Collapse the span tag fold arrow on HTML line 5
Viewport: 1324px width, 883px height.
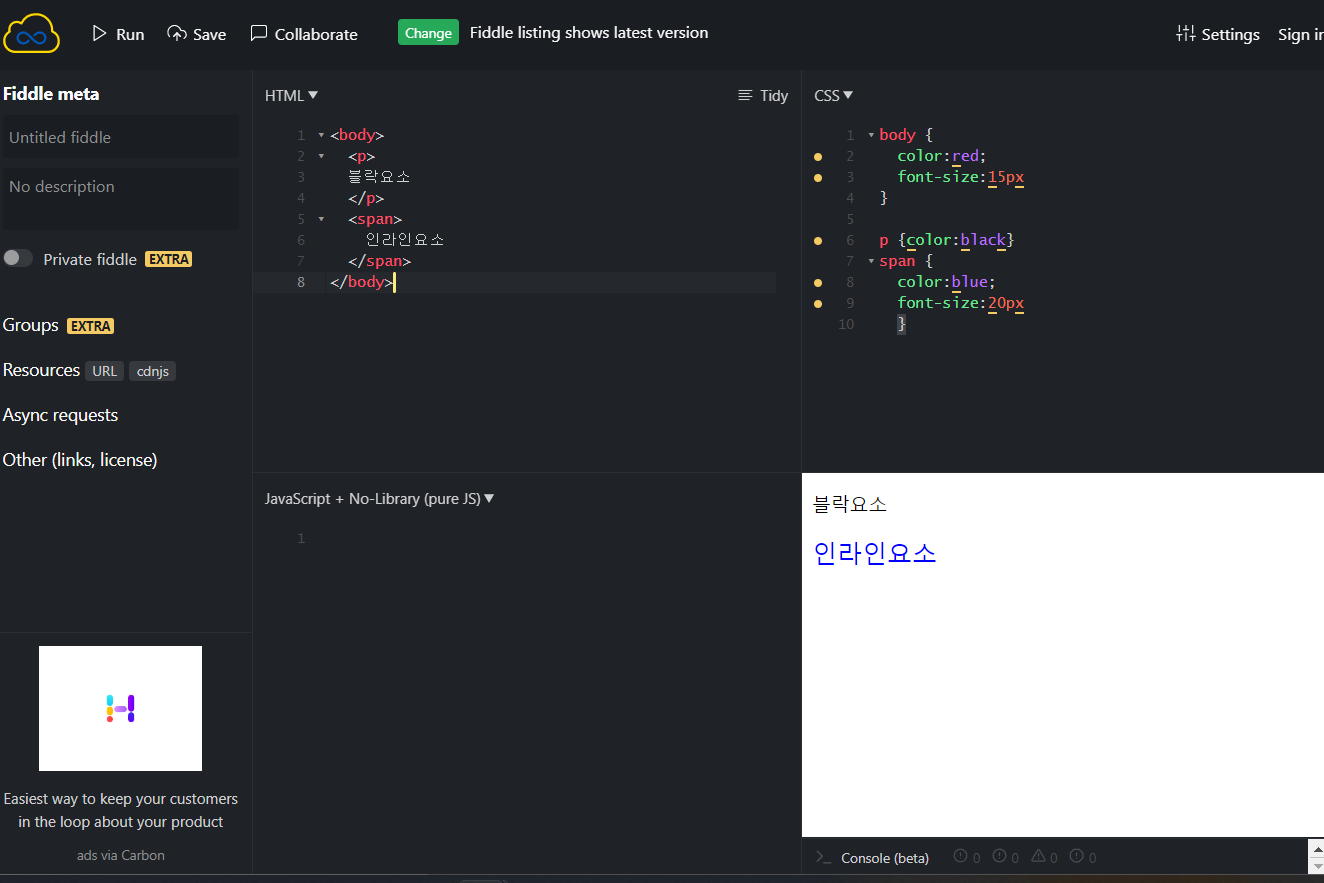coord(321,219)
